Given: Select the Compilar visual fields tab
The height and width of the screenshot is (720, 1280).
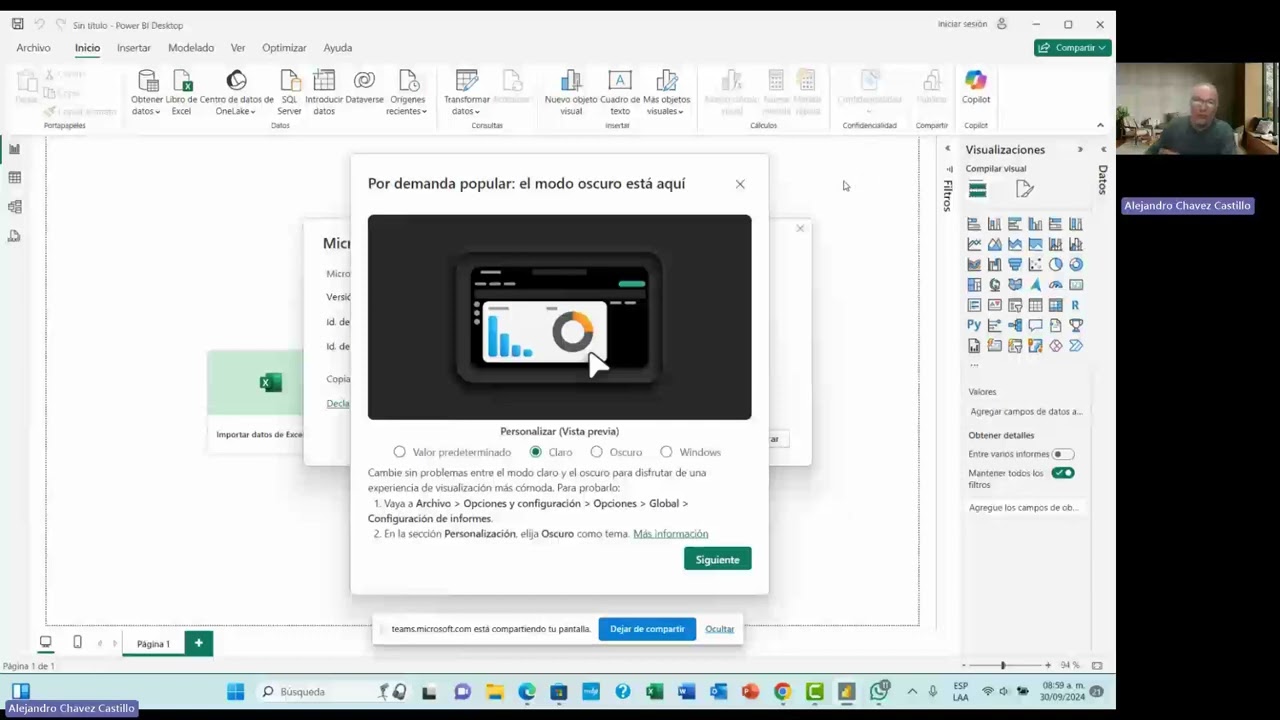Looking at the screenshot, I should point(978,189).
